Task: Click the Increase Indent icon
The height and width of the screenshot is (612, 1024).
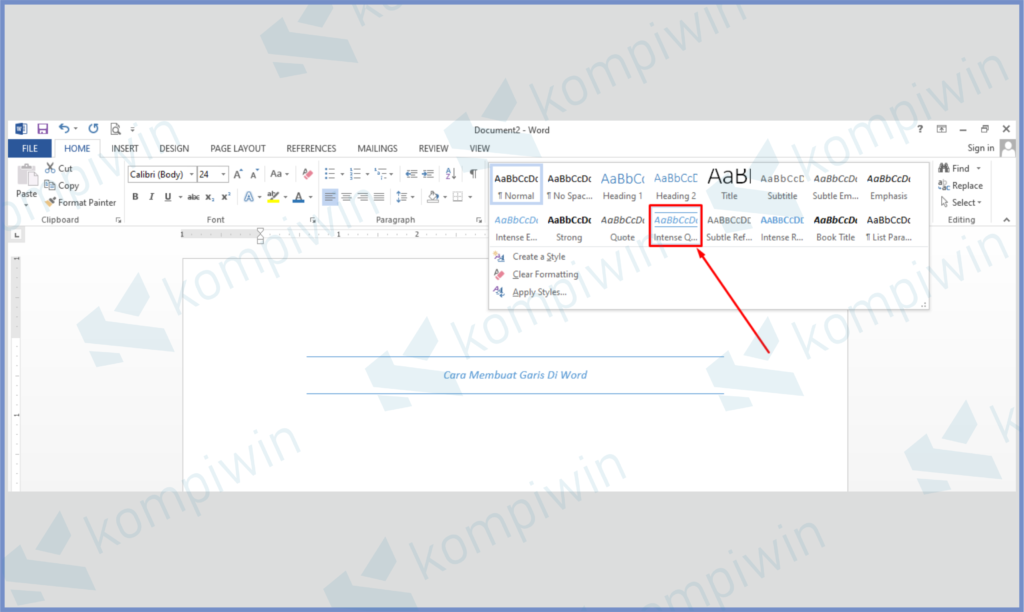Action: click(427, 174)
